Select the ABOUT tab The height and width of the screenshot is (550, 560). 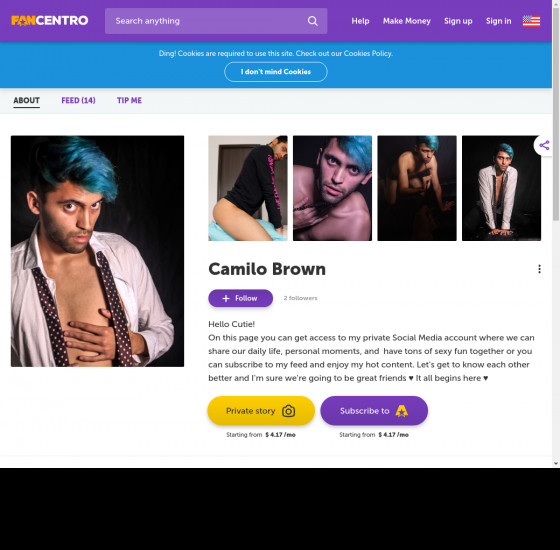26,100
